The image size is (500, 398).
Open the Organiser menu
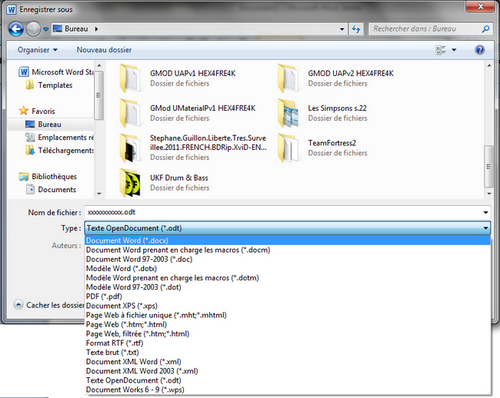(x=37, y=50)
